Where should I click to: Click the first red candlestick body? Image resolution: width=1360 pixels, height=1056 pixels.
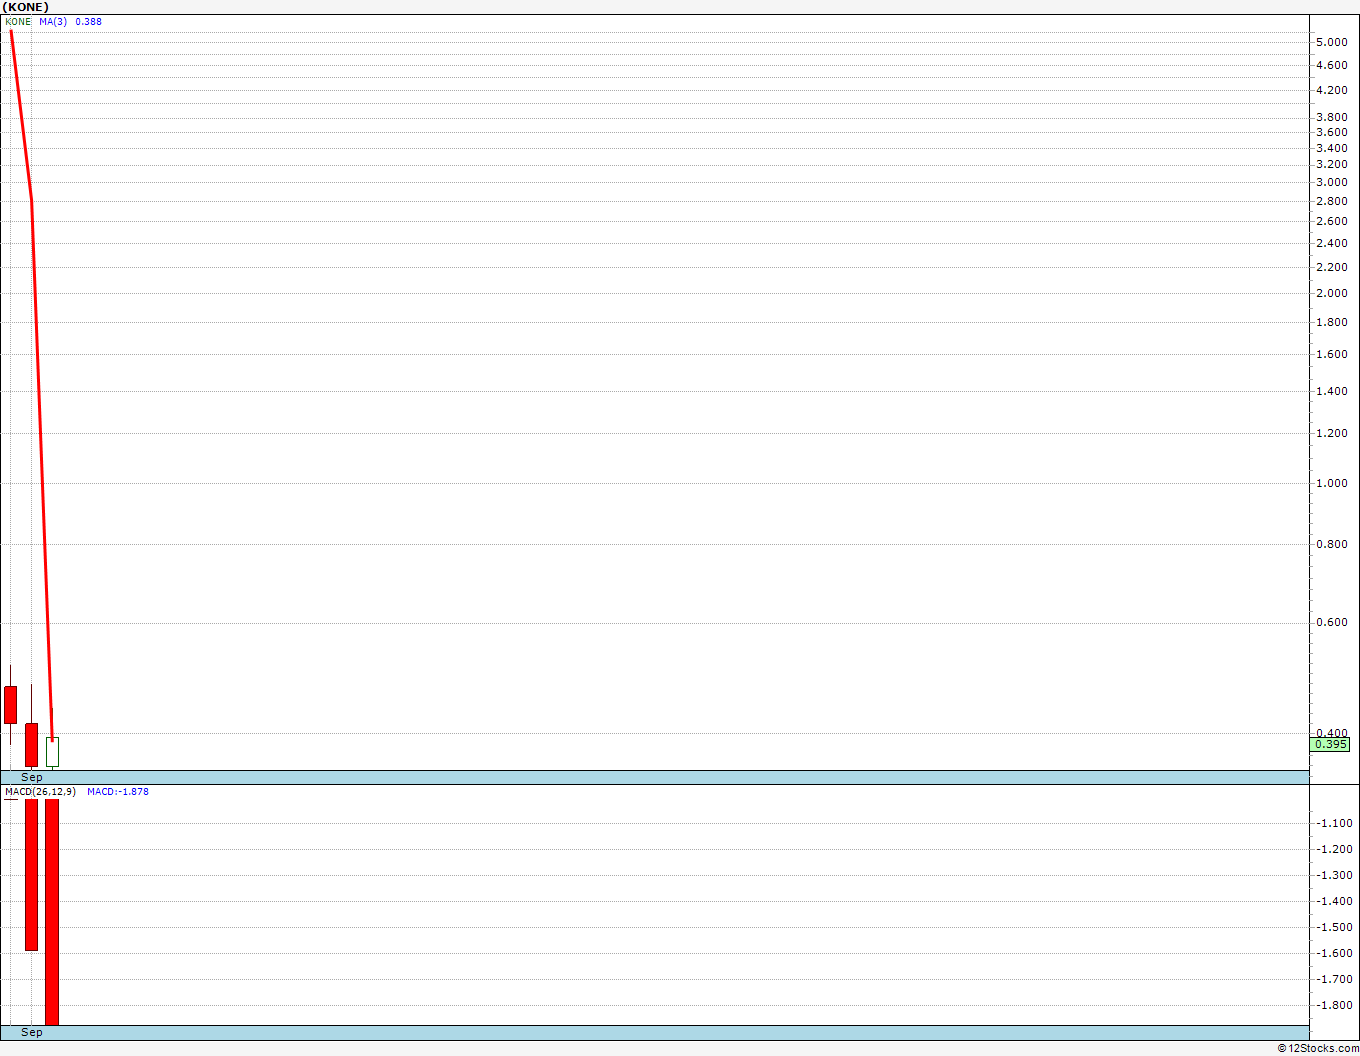tap(10, 704)
